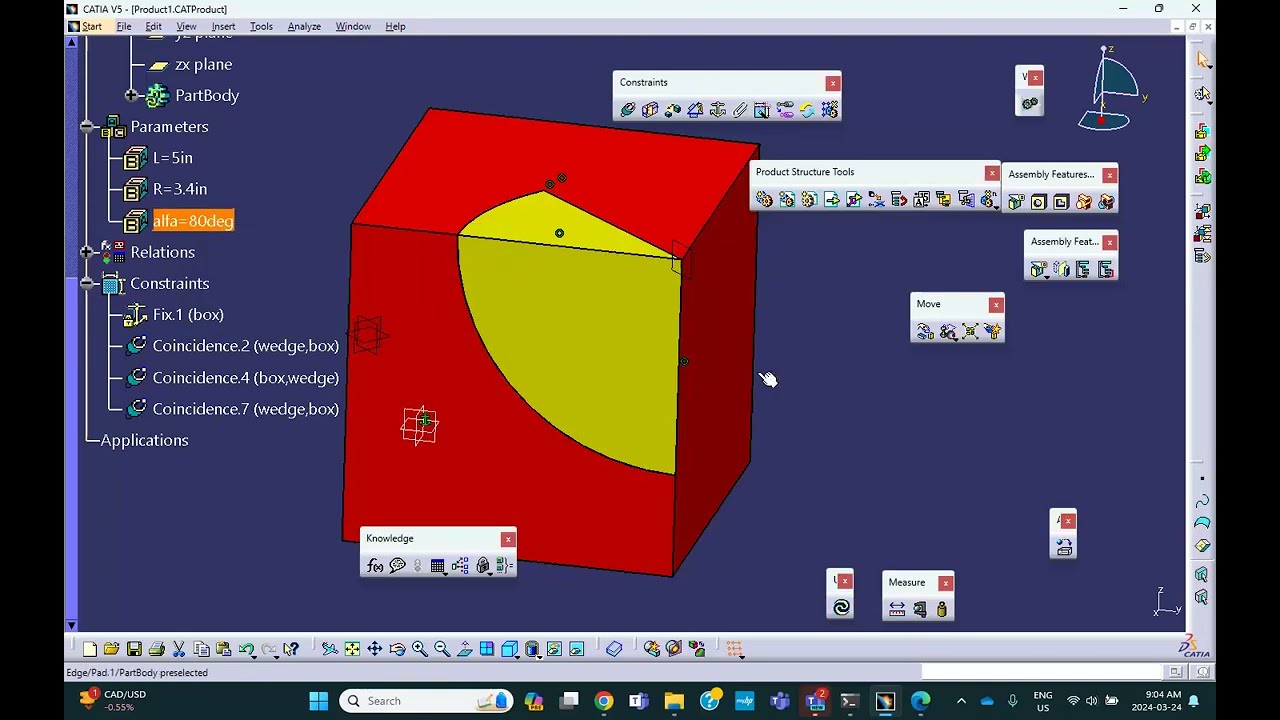The image size is (1280, 720).
Task: Click the Manipulation icon in Move toolbar
Action: [x=925, y=331]
